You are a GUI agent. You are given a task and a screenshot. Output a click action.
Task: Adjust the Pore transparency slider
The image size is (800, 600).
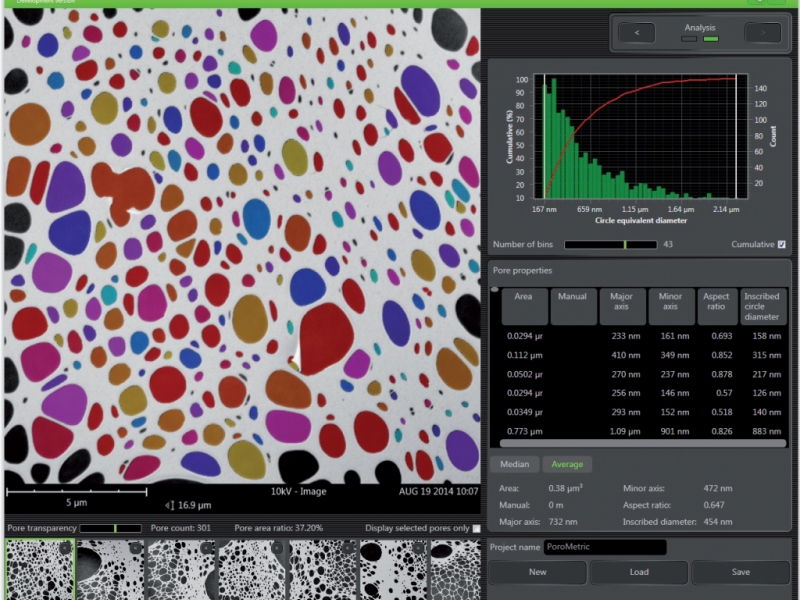point(110,528)
